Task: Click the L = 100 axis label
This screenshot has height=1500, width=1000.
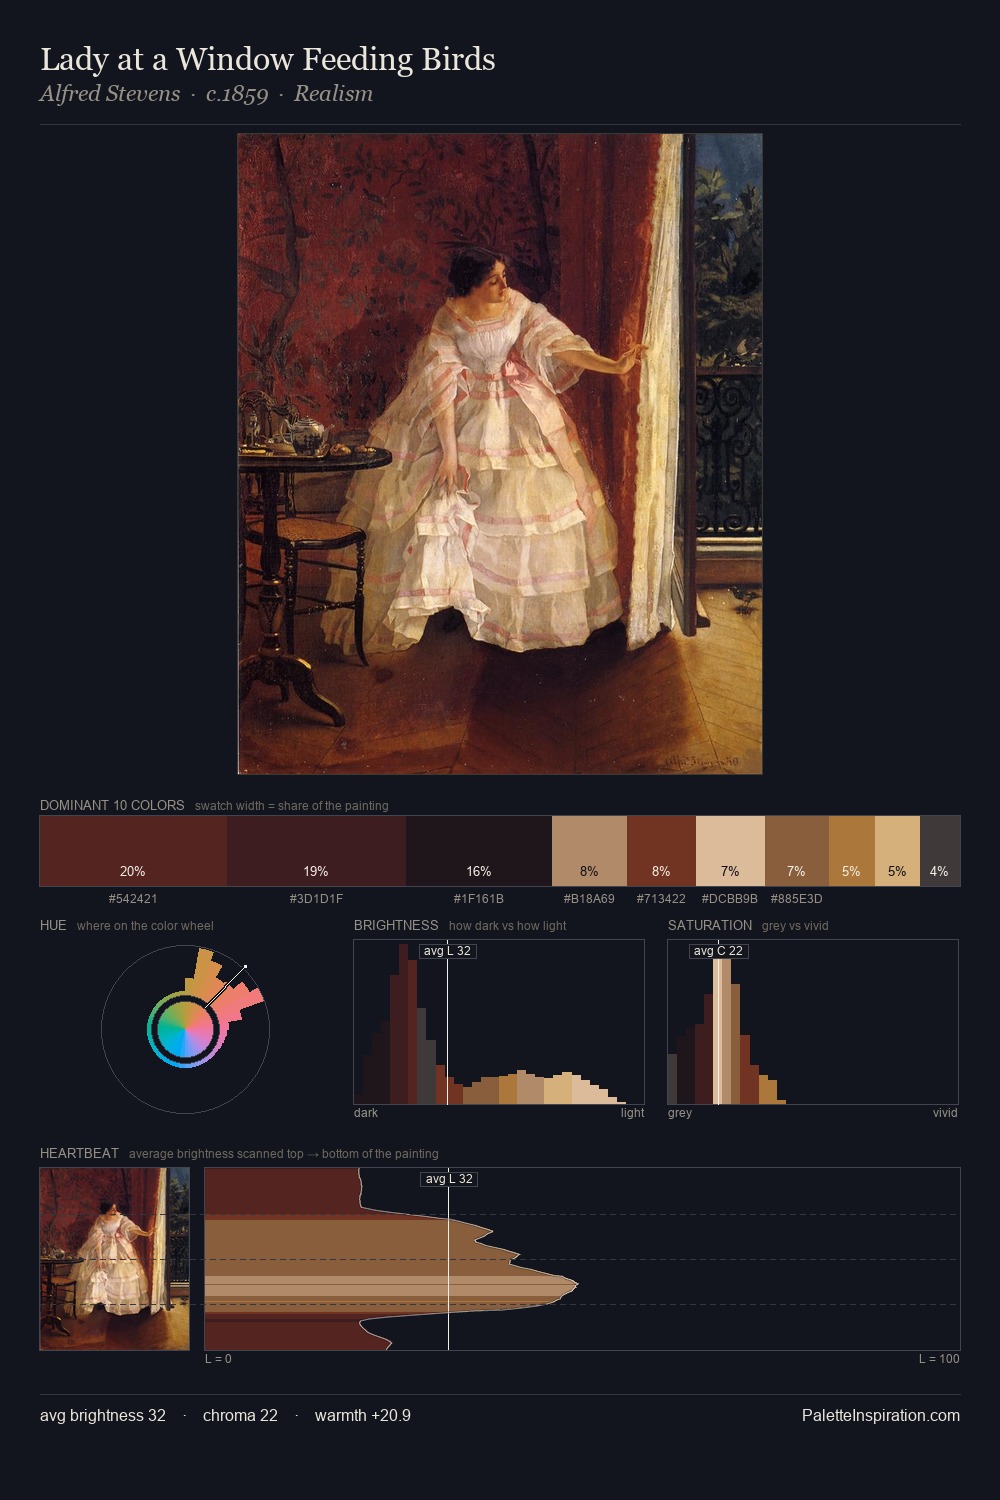Action: [x=939, y=1359]
